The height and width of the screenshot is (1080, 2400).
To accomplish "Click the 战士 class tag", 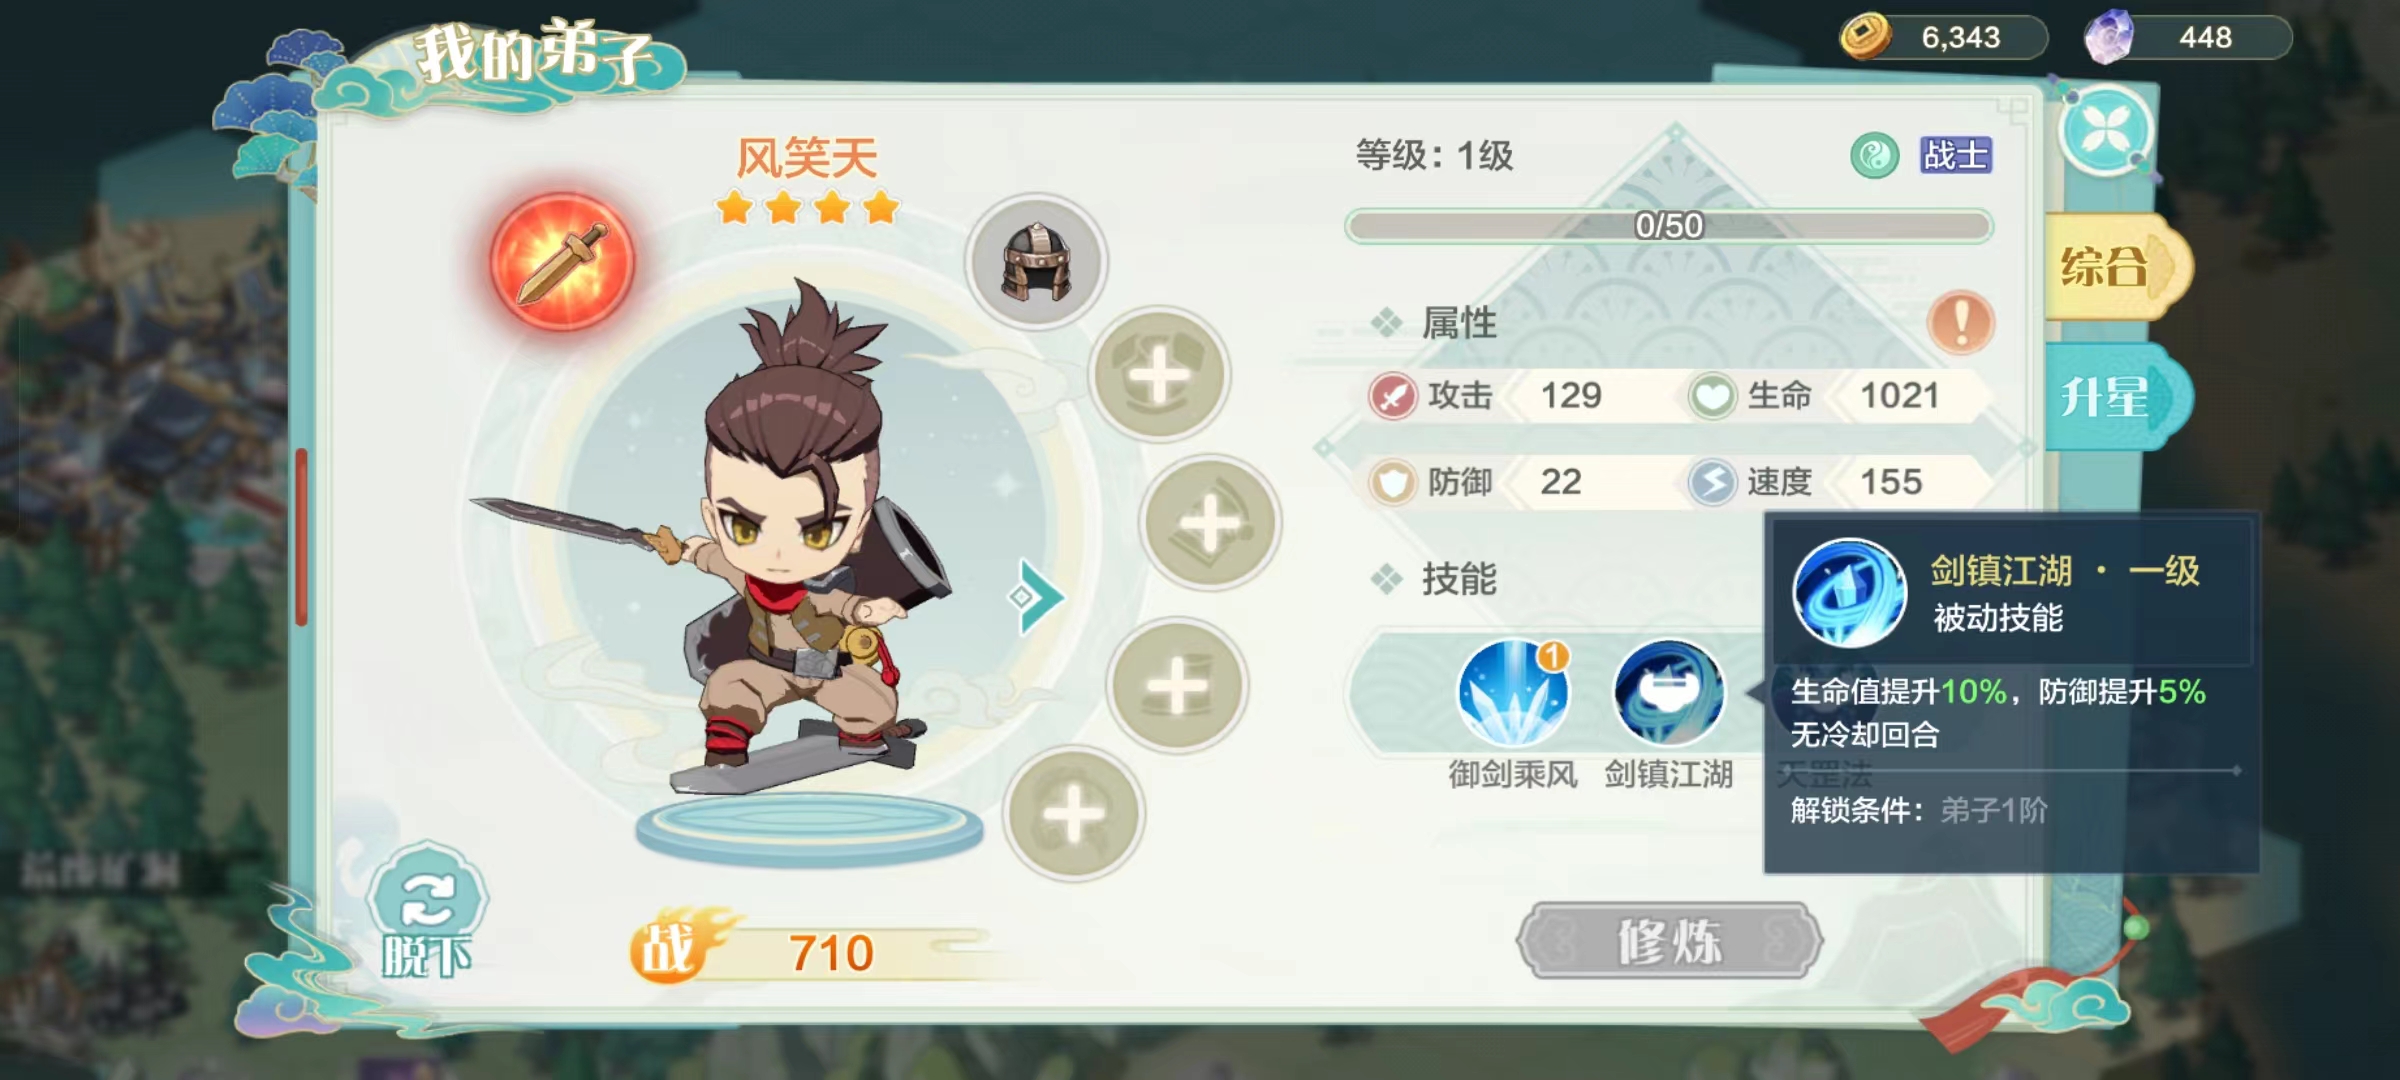I will coord(1955,156).
